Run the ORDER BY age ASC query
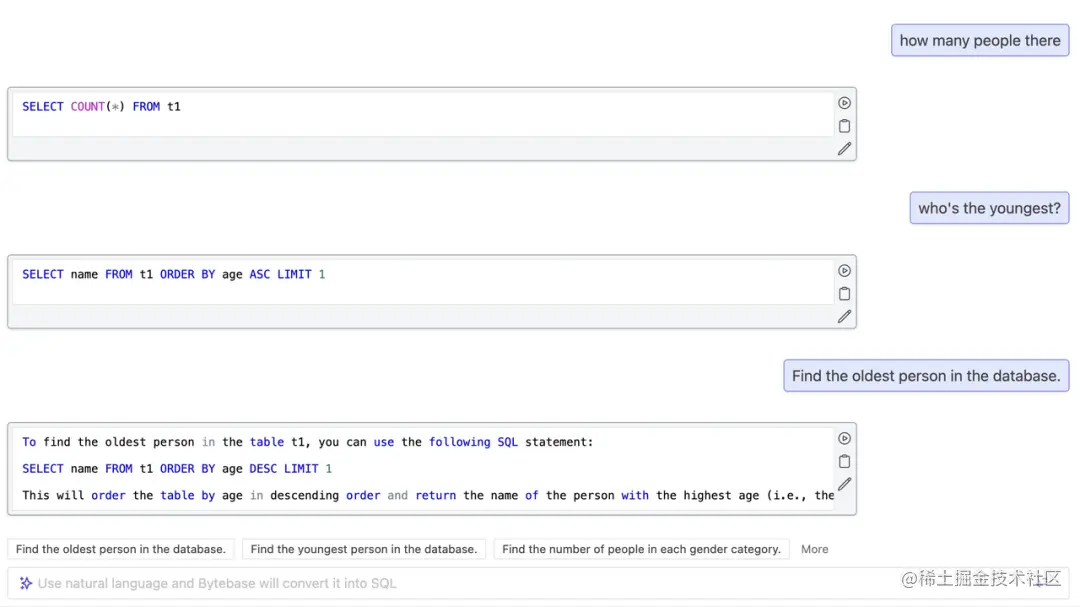 (x=844, y=271)
